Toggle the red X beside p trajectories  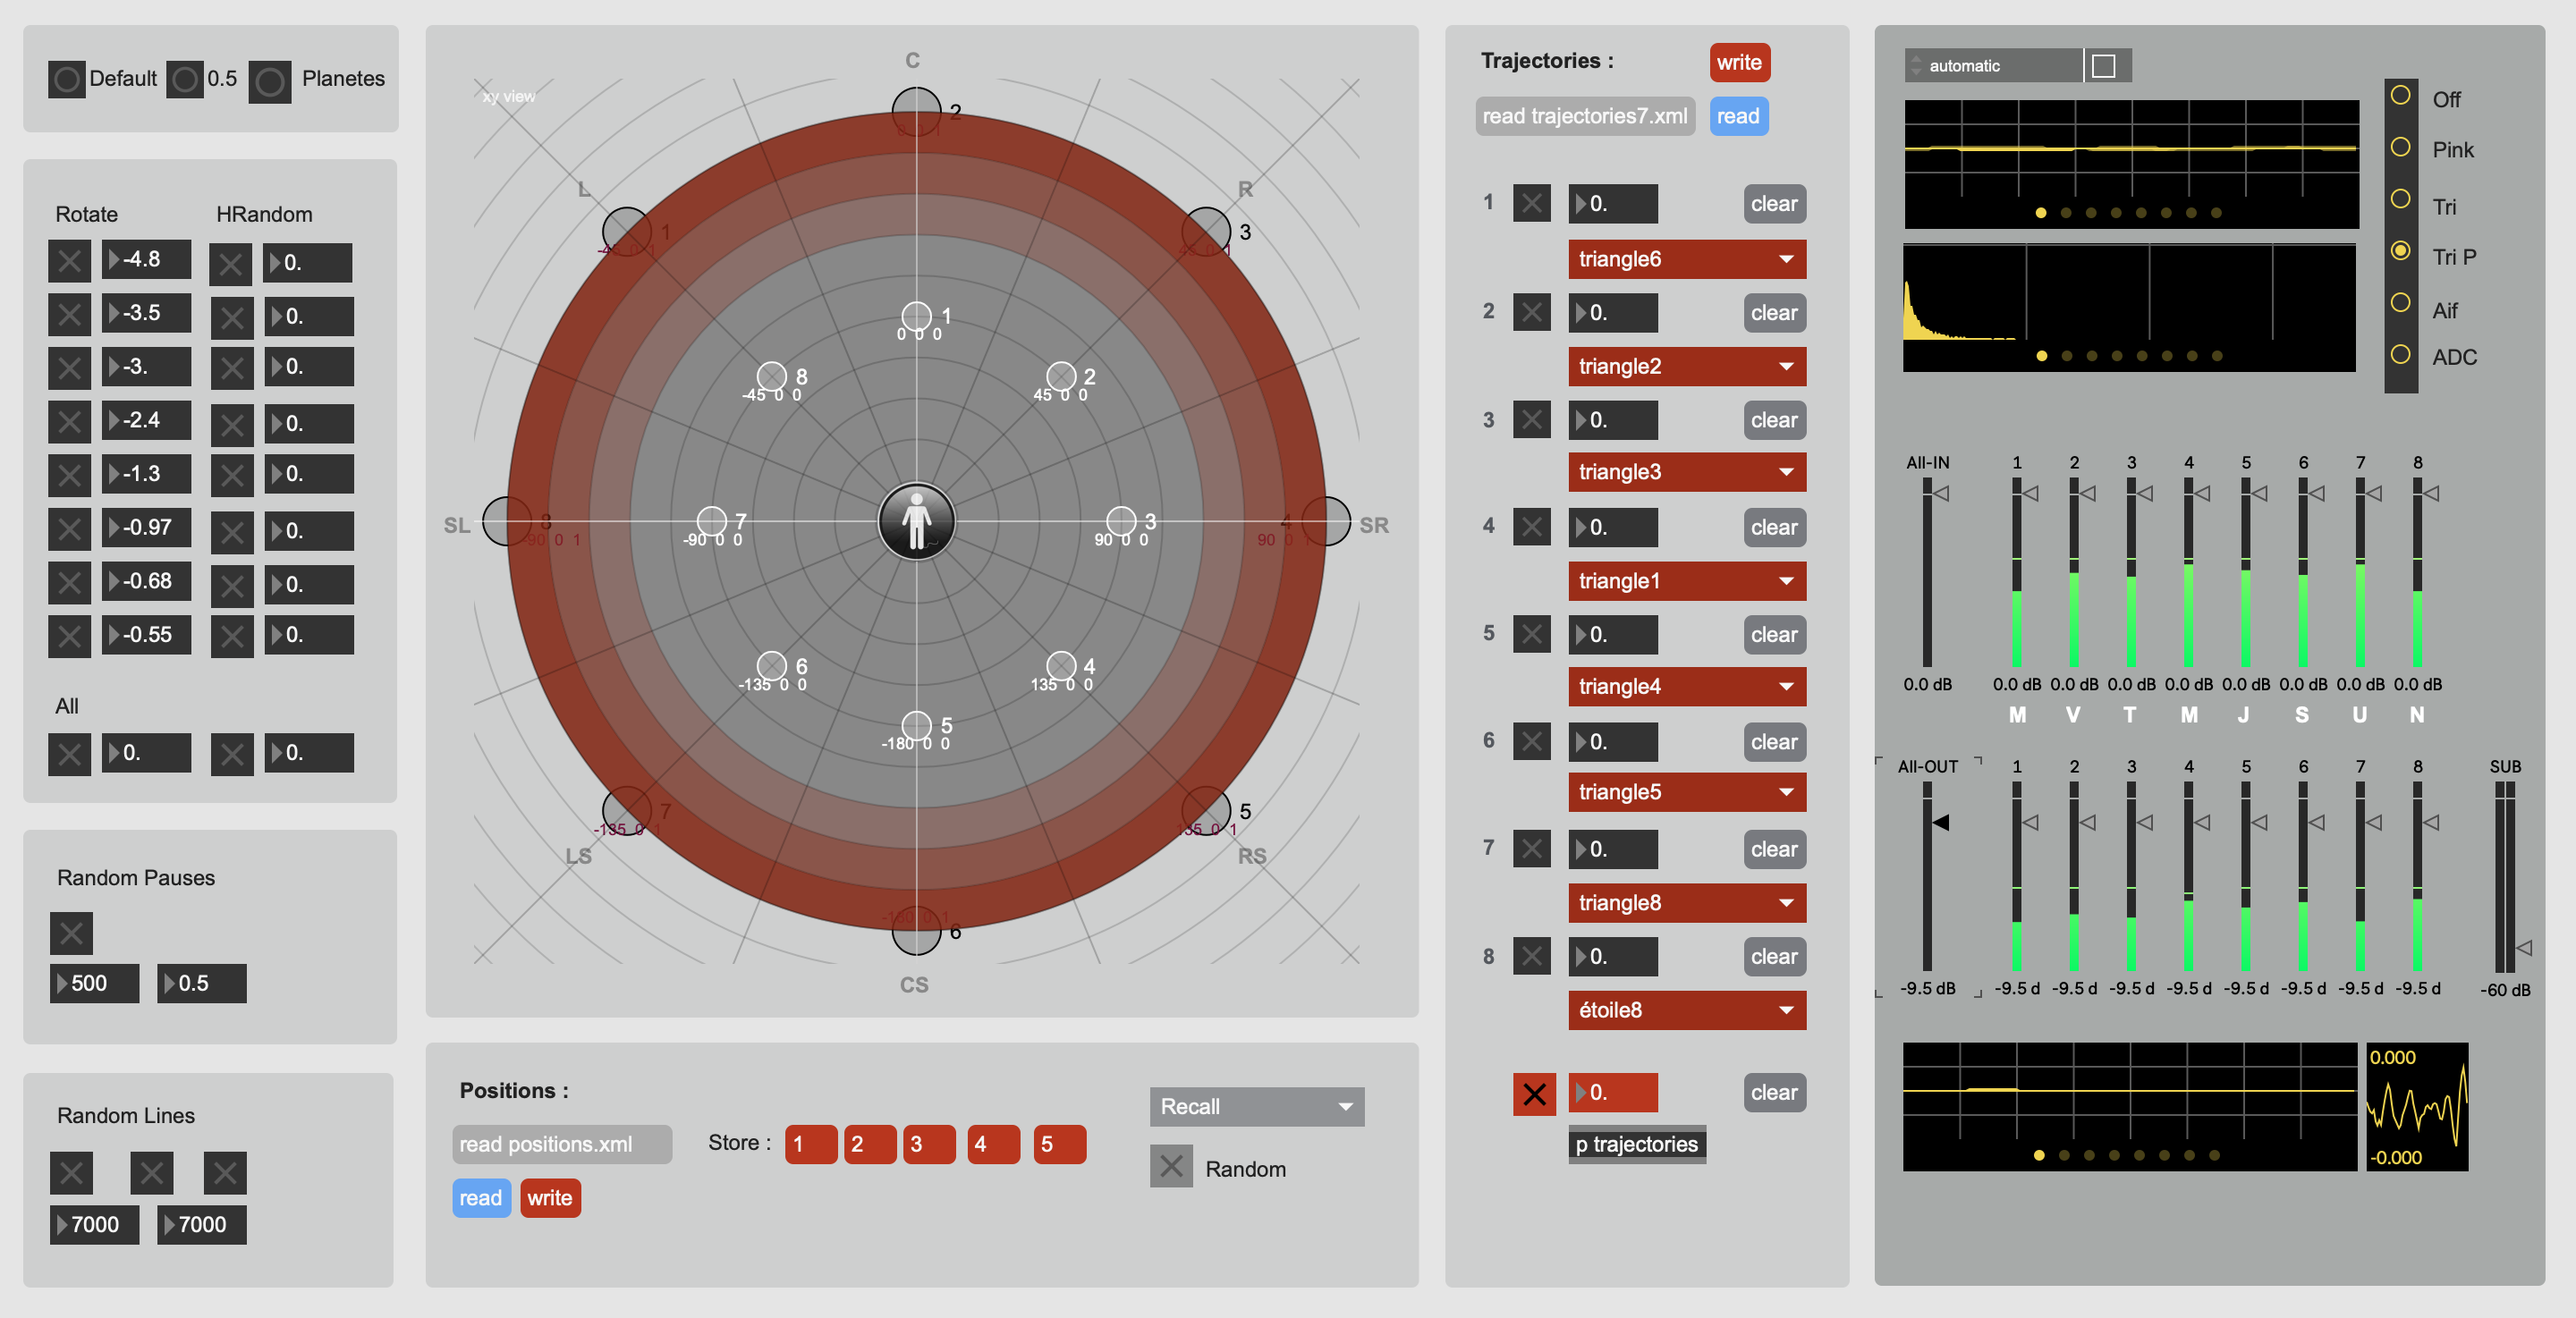(1533, 1094)
